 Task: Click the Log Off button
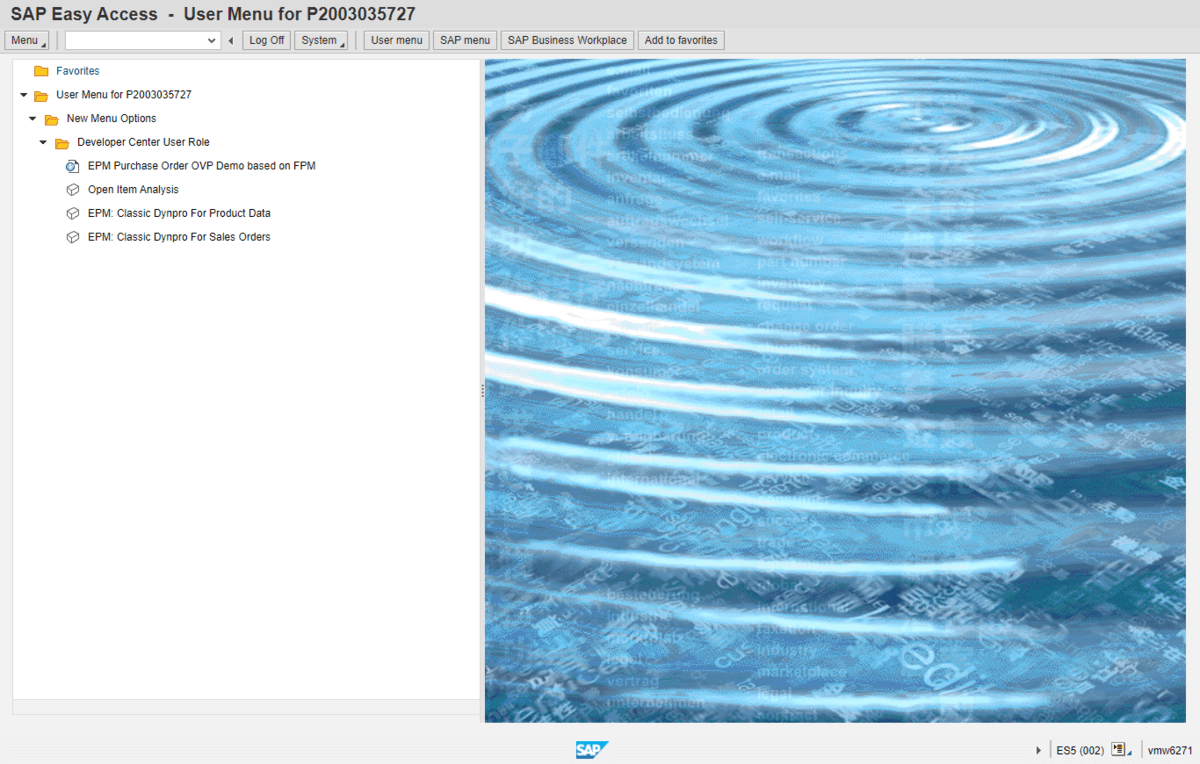click(x=267, y=41)
